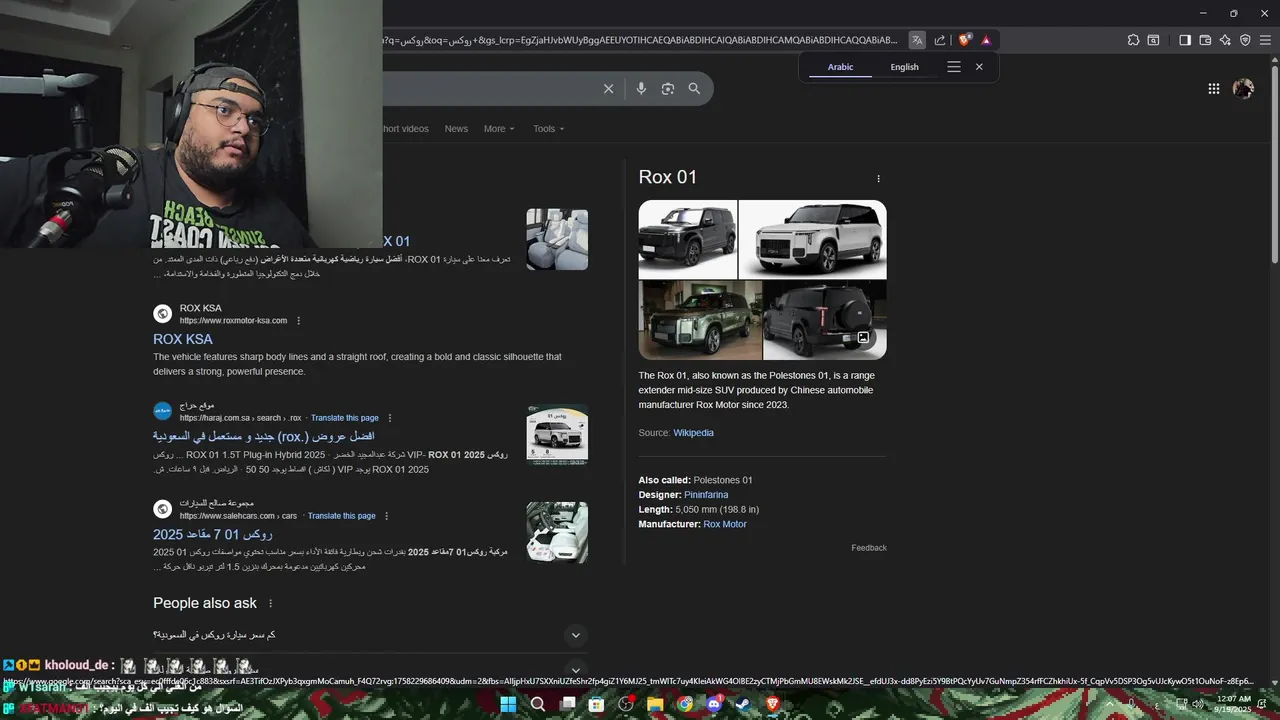Viewport: 1280px width, 720px height.
Task: Open the Google account avatar
Action: point(1243,89)
